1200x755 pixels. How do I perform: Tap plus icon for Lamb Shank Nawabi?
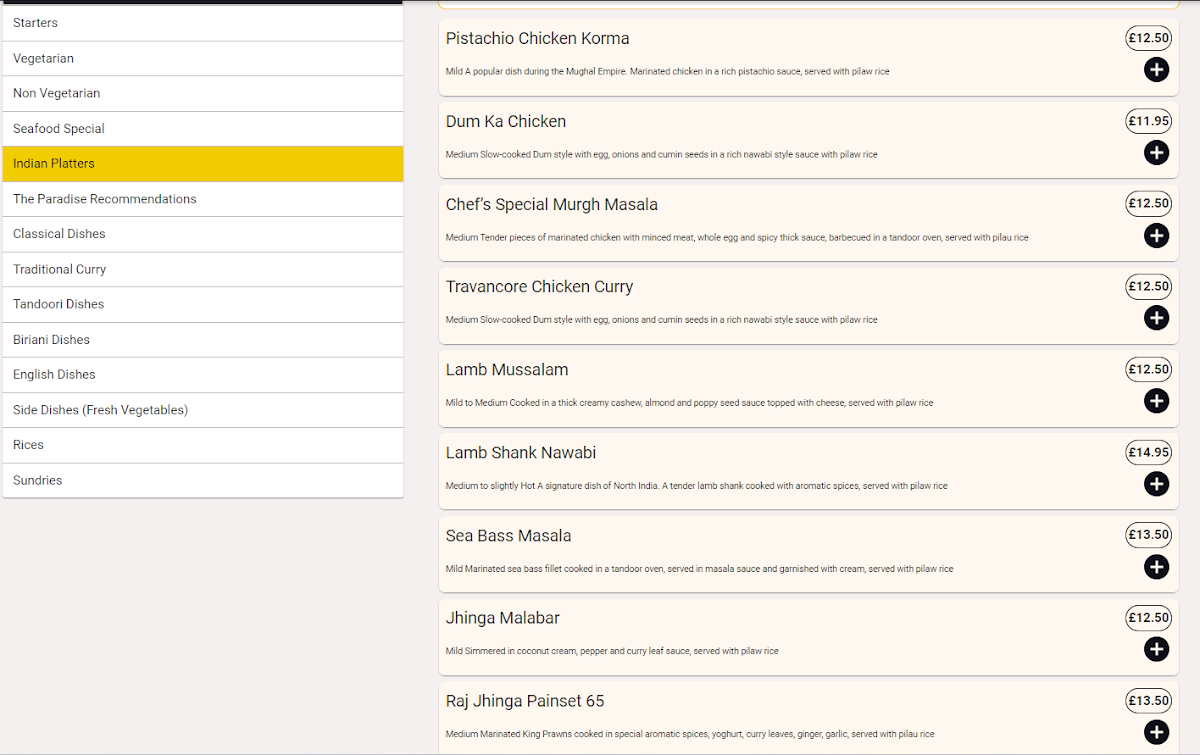click(1156, 484)
